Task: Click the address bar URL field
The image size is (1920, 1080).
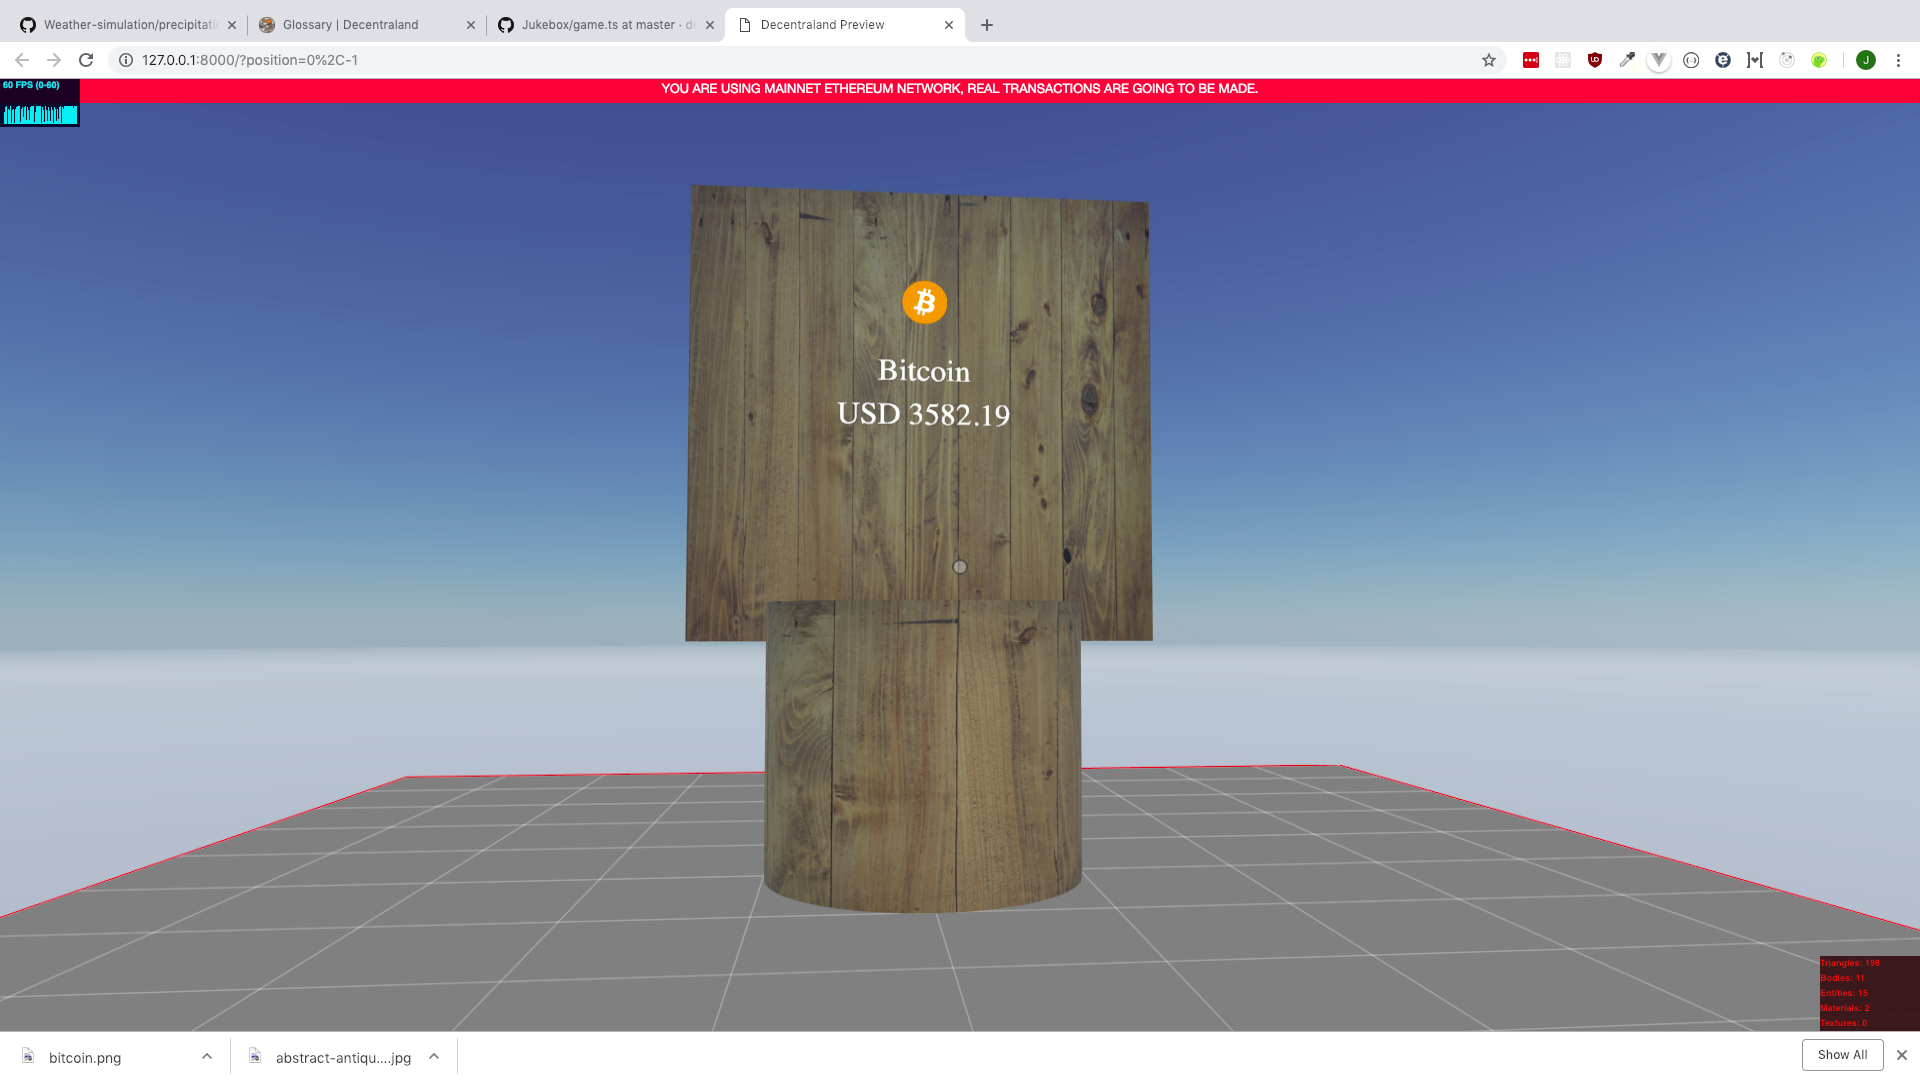Action: pos(700,60)
